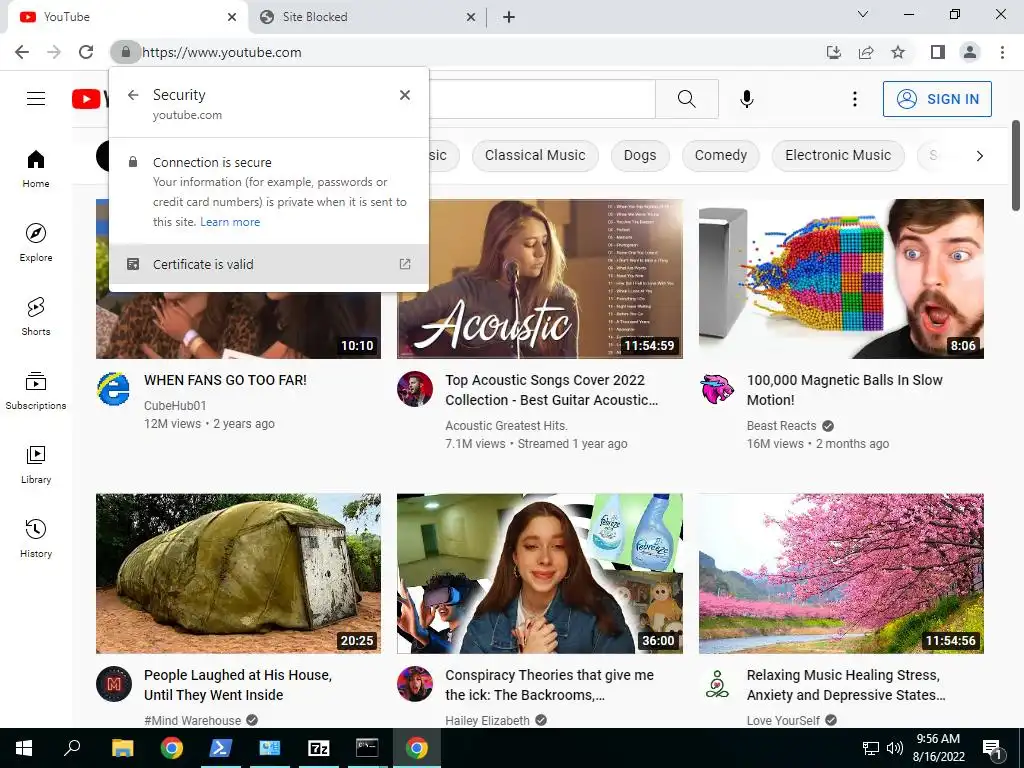Open Home in the sidebar

point(36,168)
